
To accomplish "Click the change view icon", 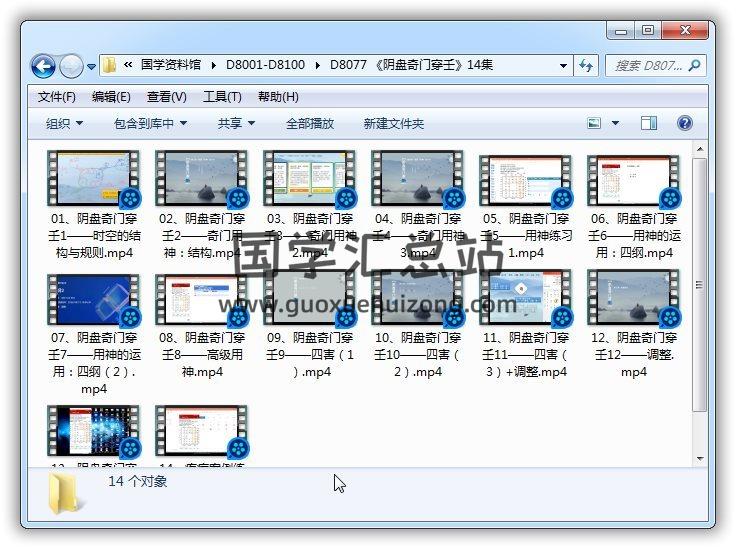I will (595, 123).
